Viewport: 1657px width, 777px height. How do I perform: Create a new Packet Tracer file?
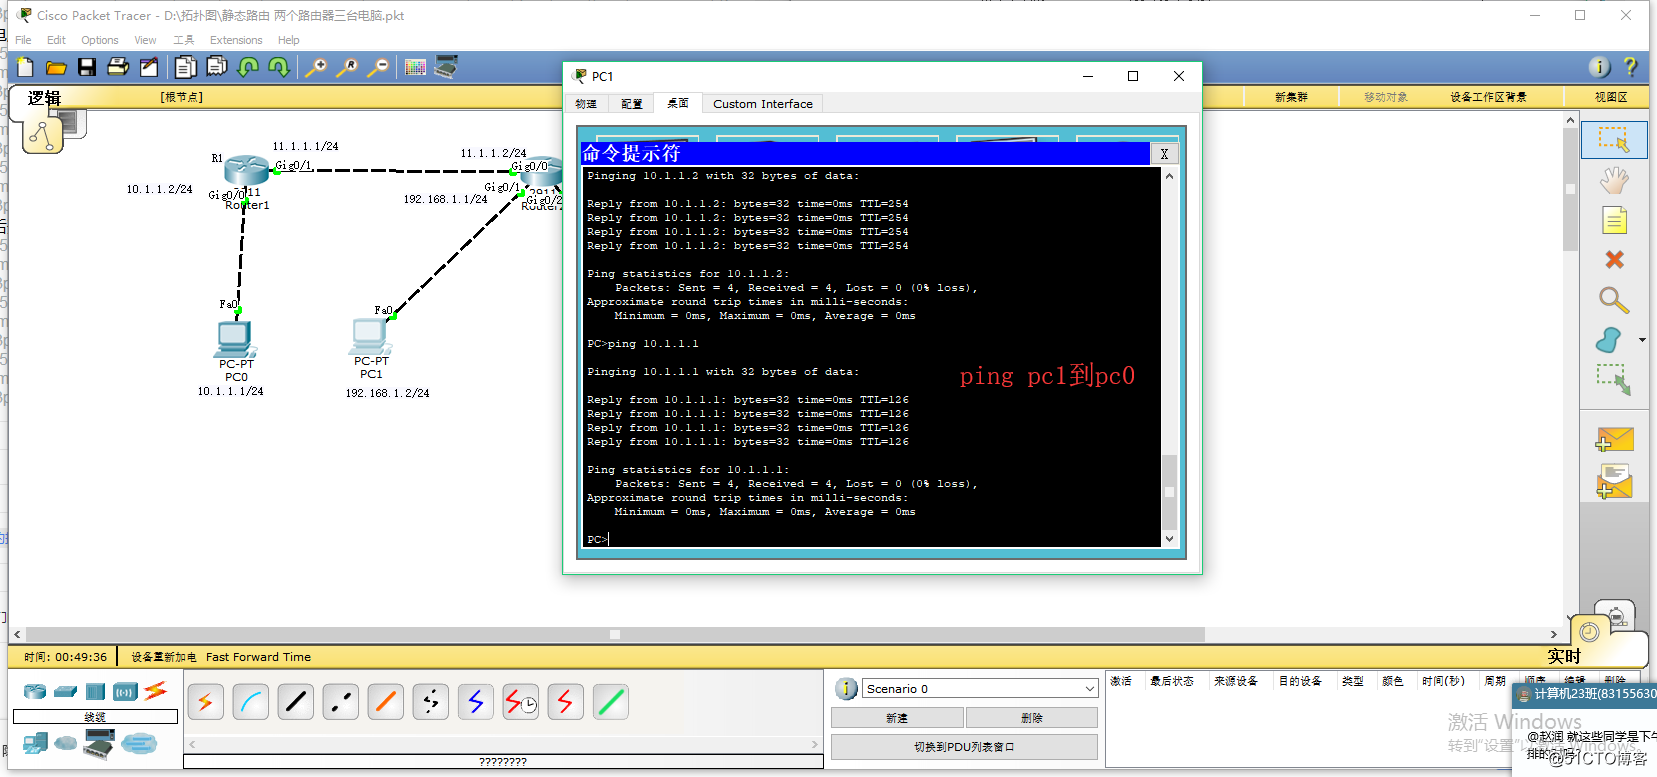click(25, 67)
